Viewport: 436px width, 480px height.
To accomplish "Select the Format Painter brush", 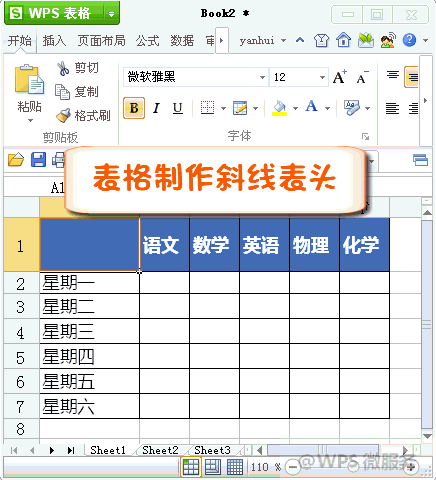I will [x=63, y=115].
